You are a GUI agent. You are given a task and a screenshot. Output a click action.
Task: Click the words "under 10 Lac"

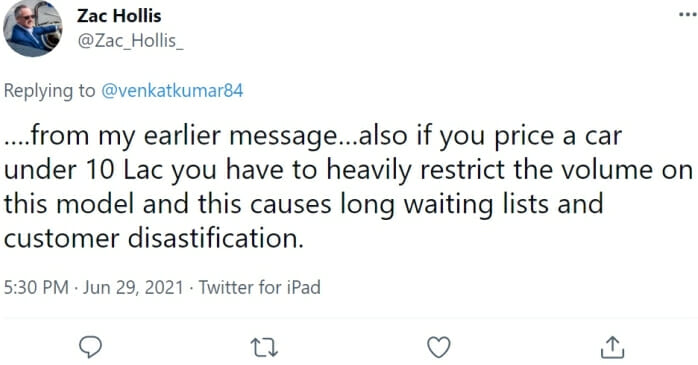tap(85, 170)
